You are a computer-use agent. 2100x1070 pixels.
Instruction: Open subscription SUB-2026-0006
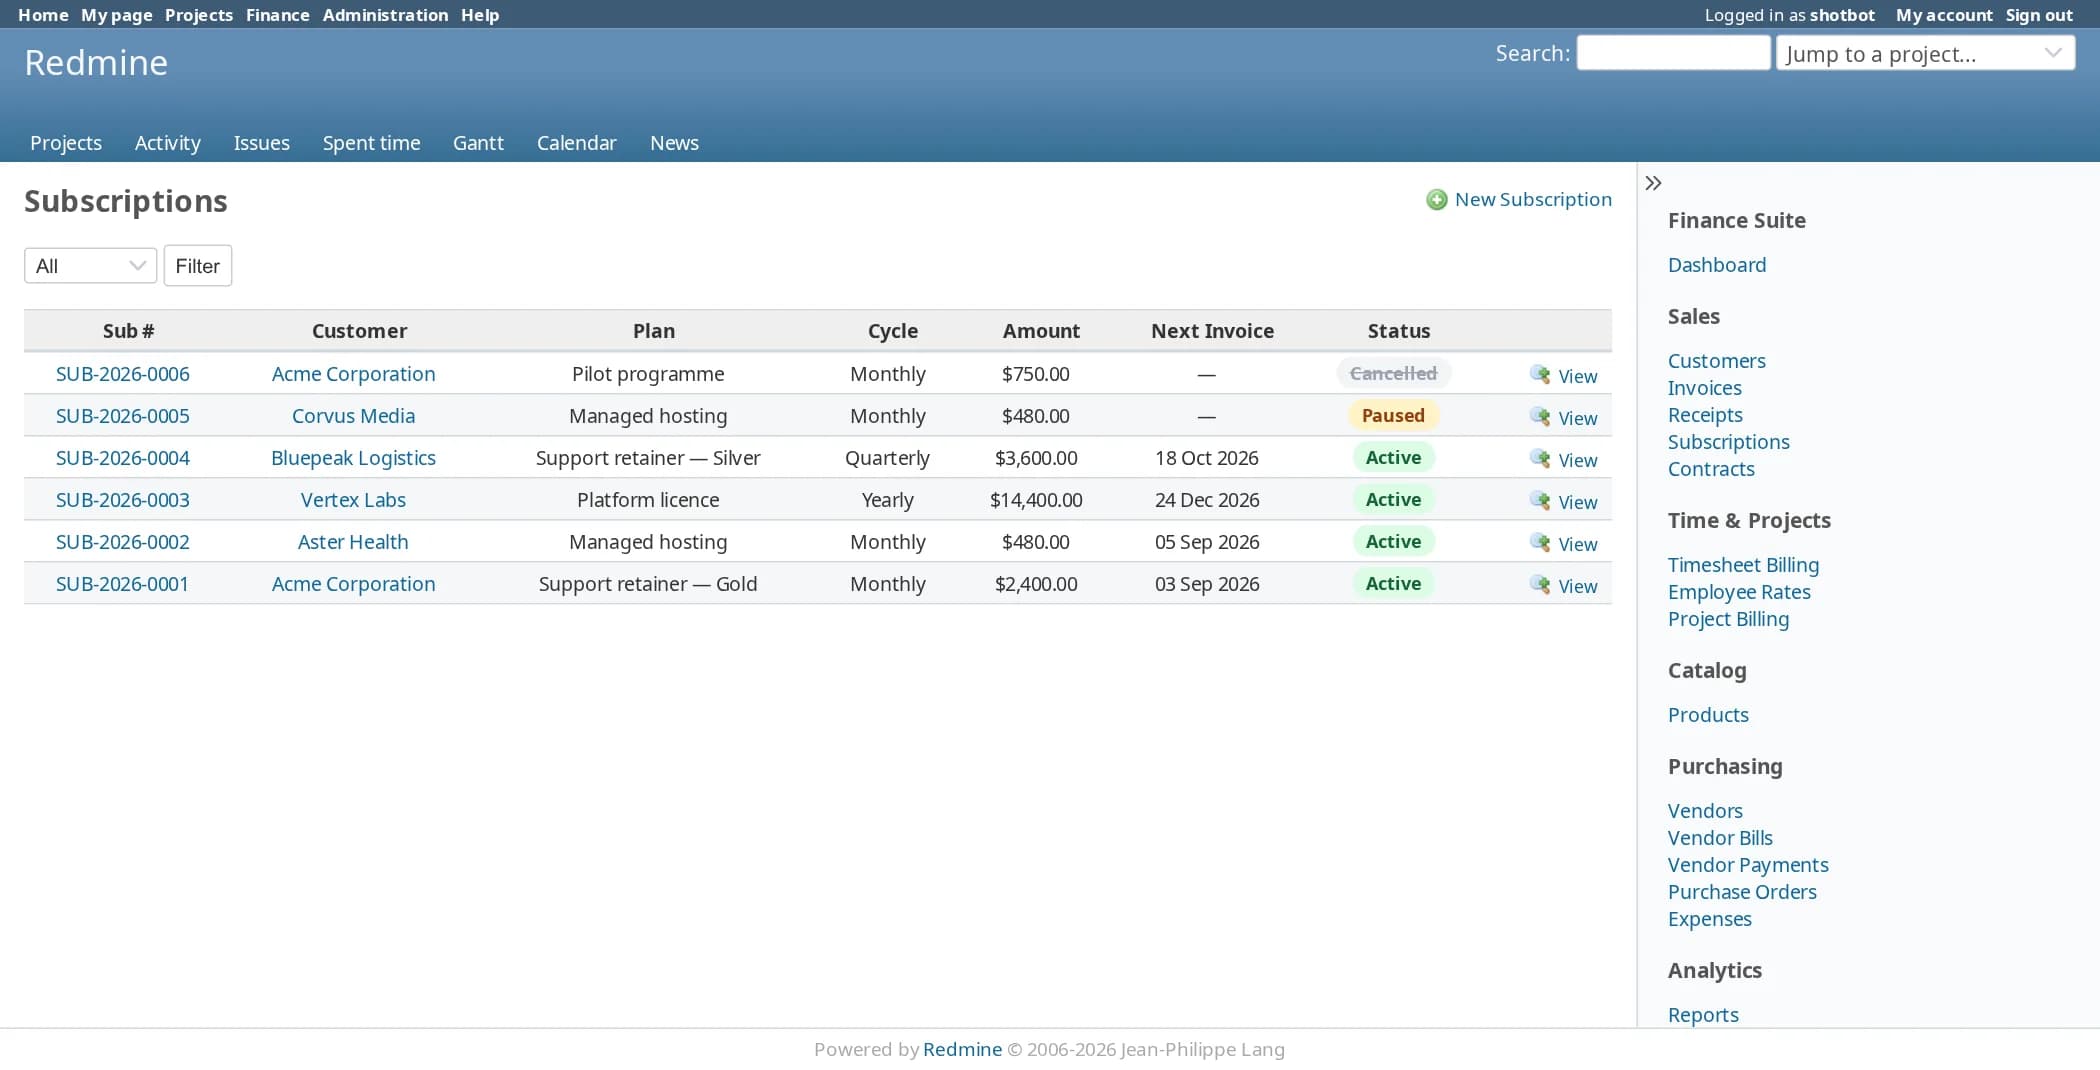[123, 374]
